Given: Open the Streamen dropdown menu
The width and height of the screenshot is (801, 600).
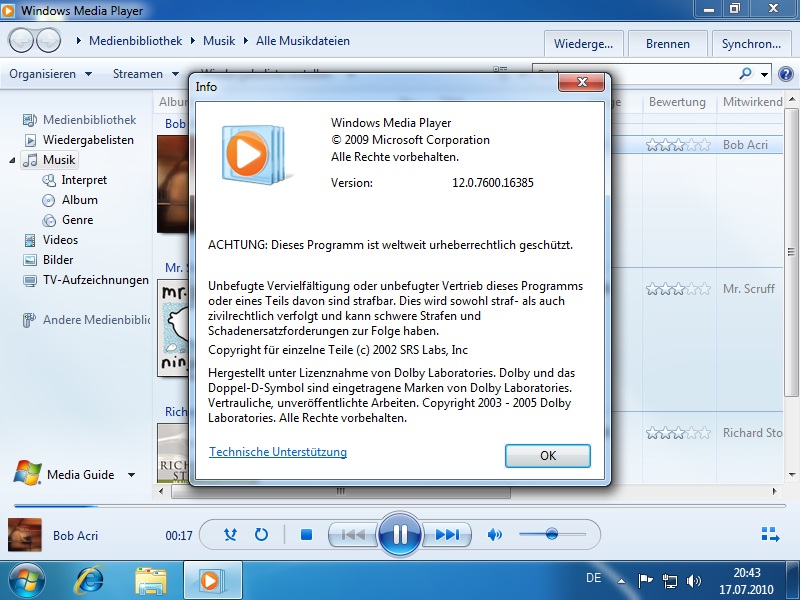Looking at the screenshot, I should [145, 74].
